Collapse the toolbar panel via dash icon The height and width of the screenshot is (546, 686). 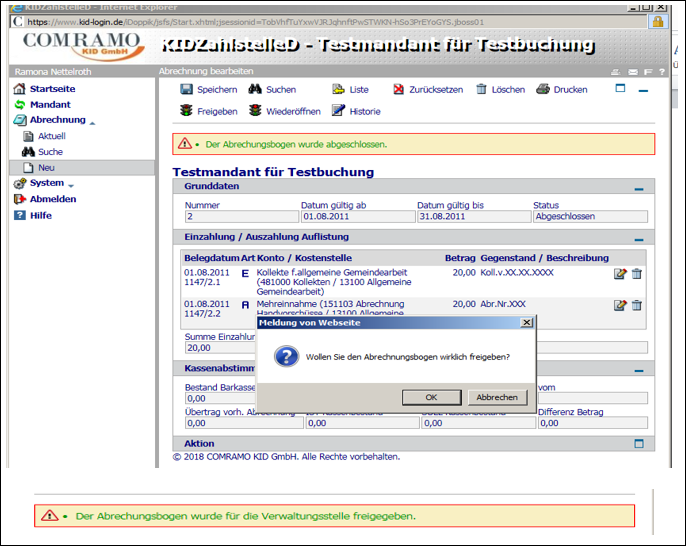pyautogui.click(x=643, y=91)
